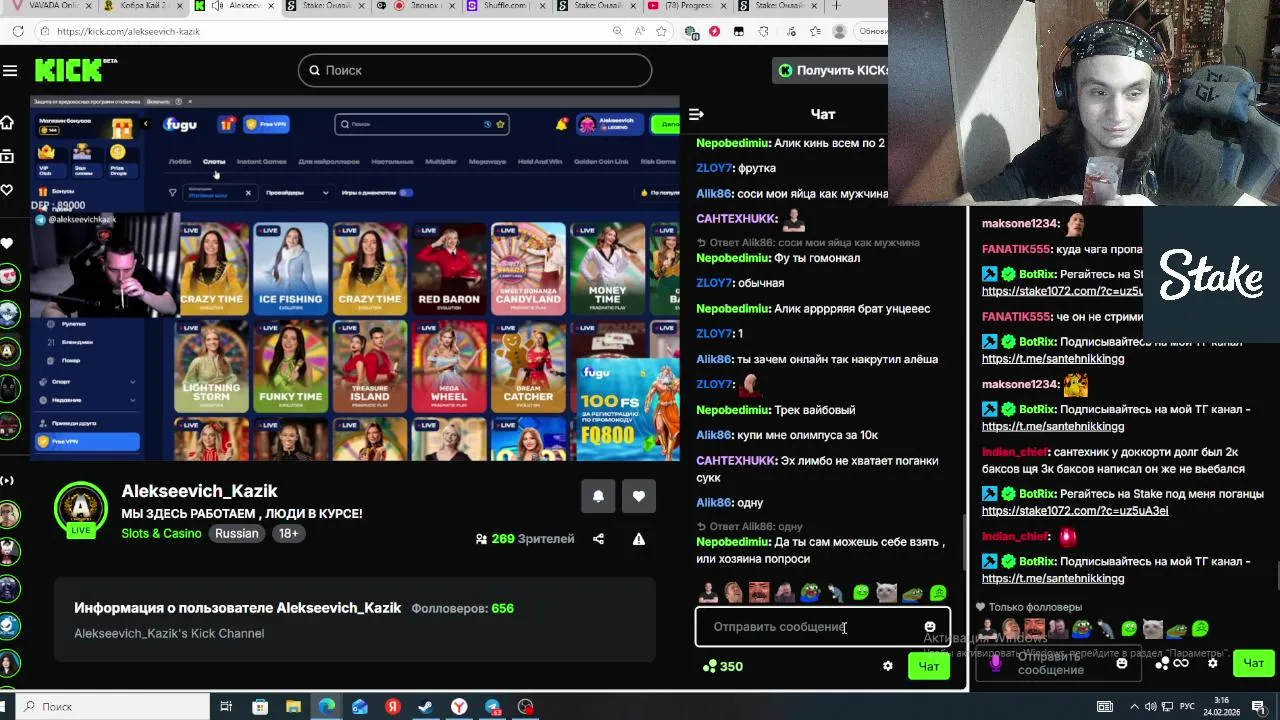This screenshot has height=720, width=1280.
Task: Open the Alekseevich_Kazik channel avatar
Action: click(80, 509)
